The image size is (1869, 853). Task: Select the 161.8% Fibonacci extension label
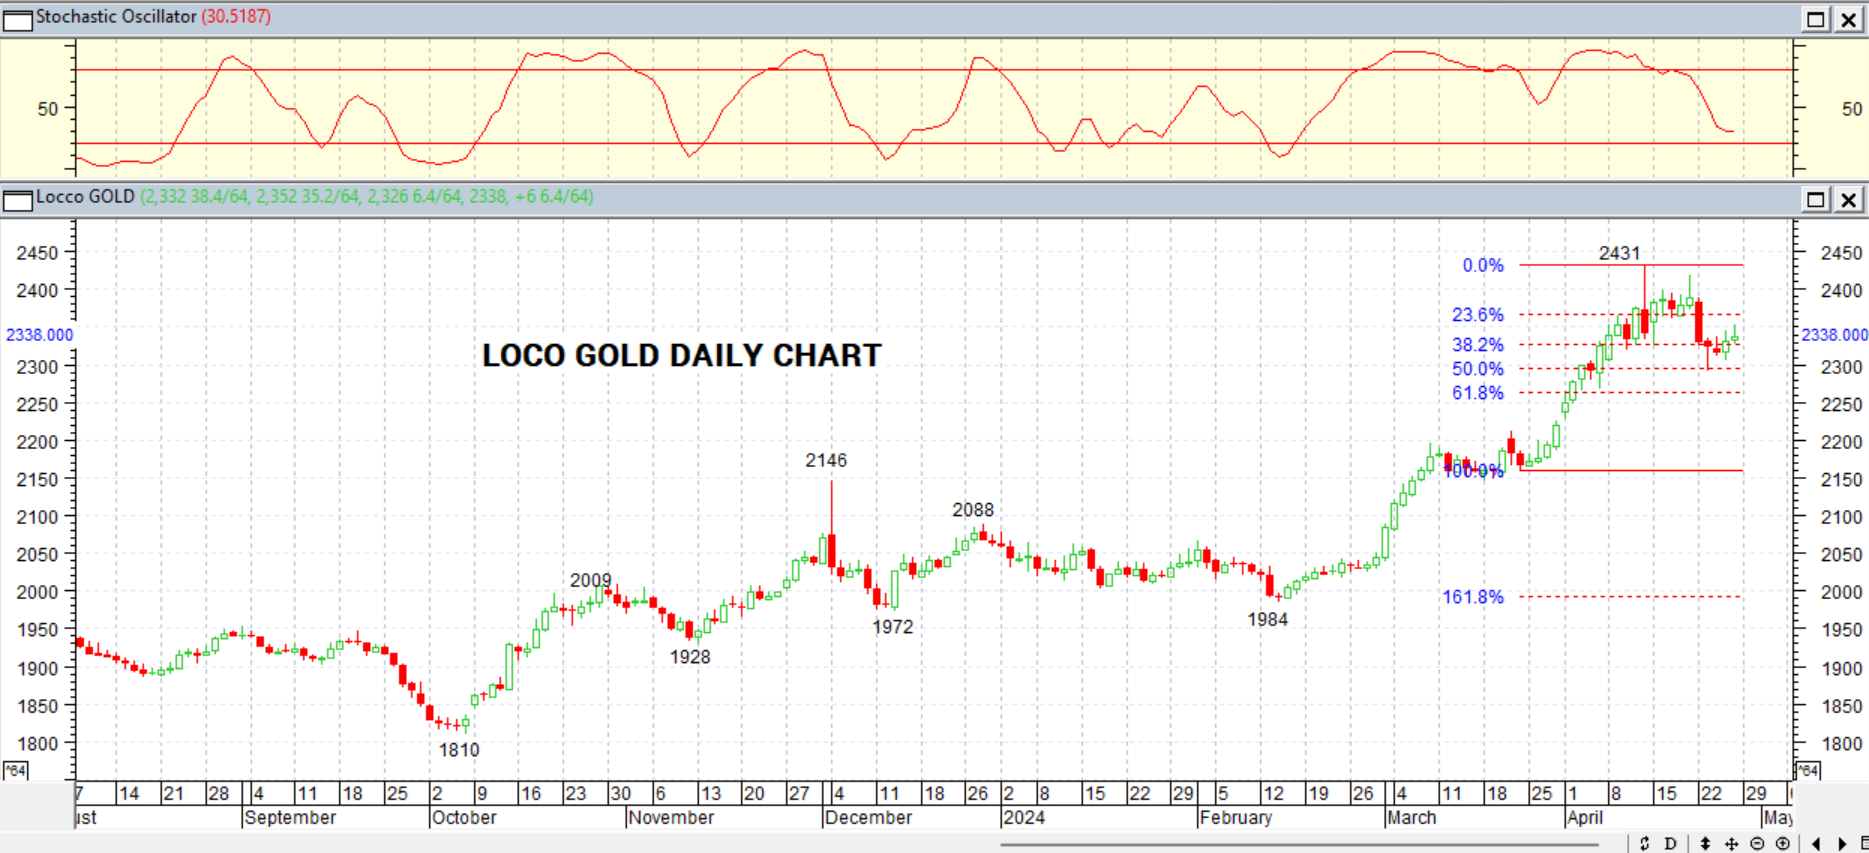coord(1473,597)
